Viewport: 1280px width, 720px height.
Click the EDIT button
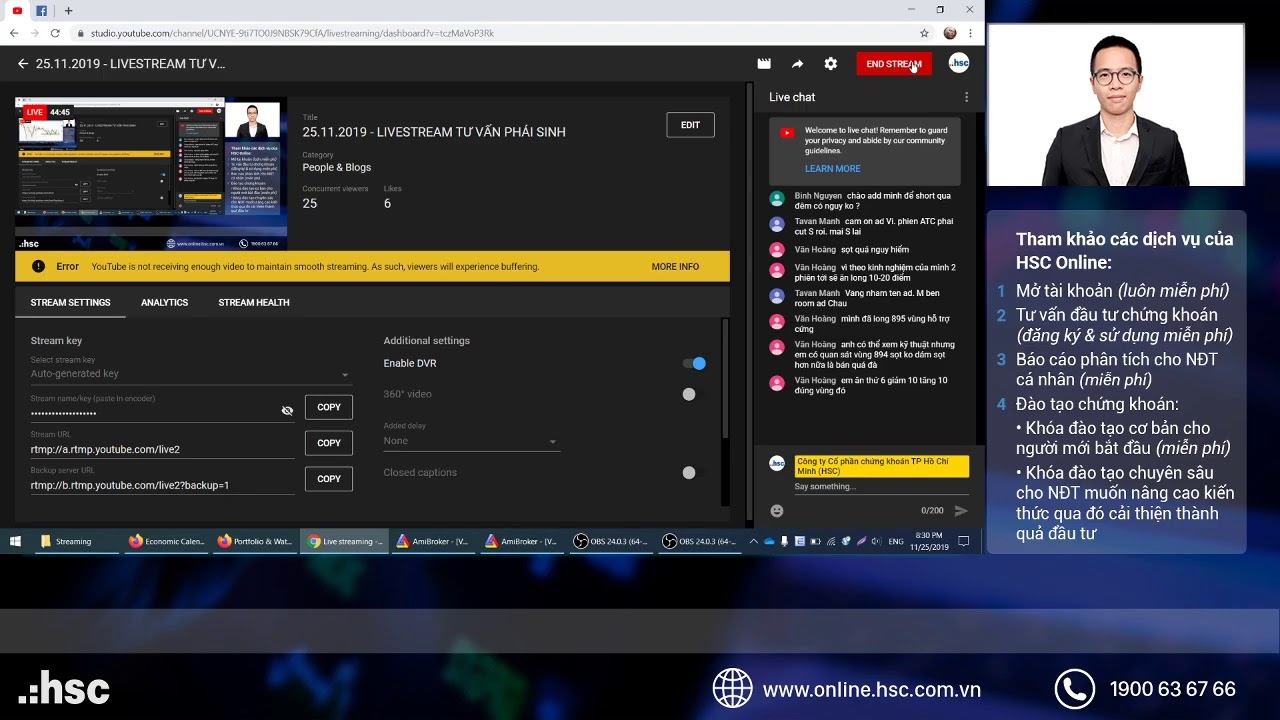(x=690, y=125)
